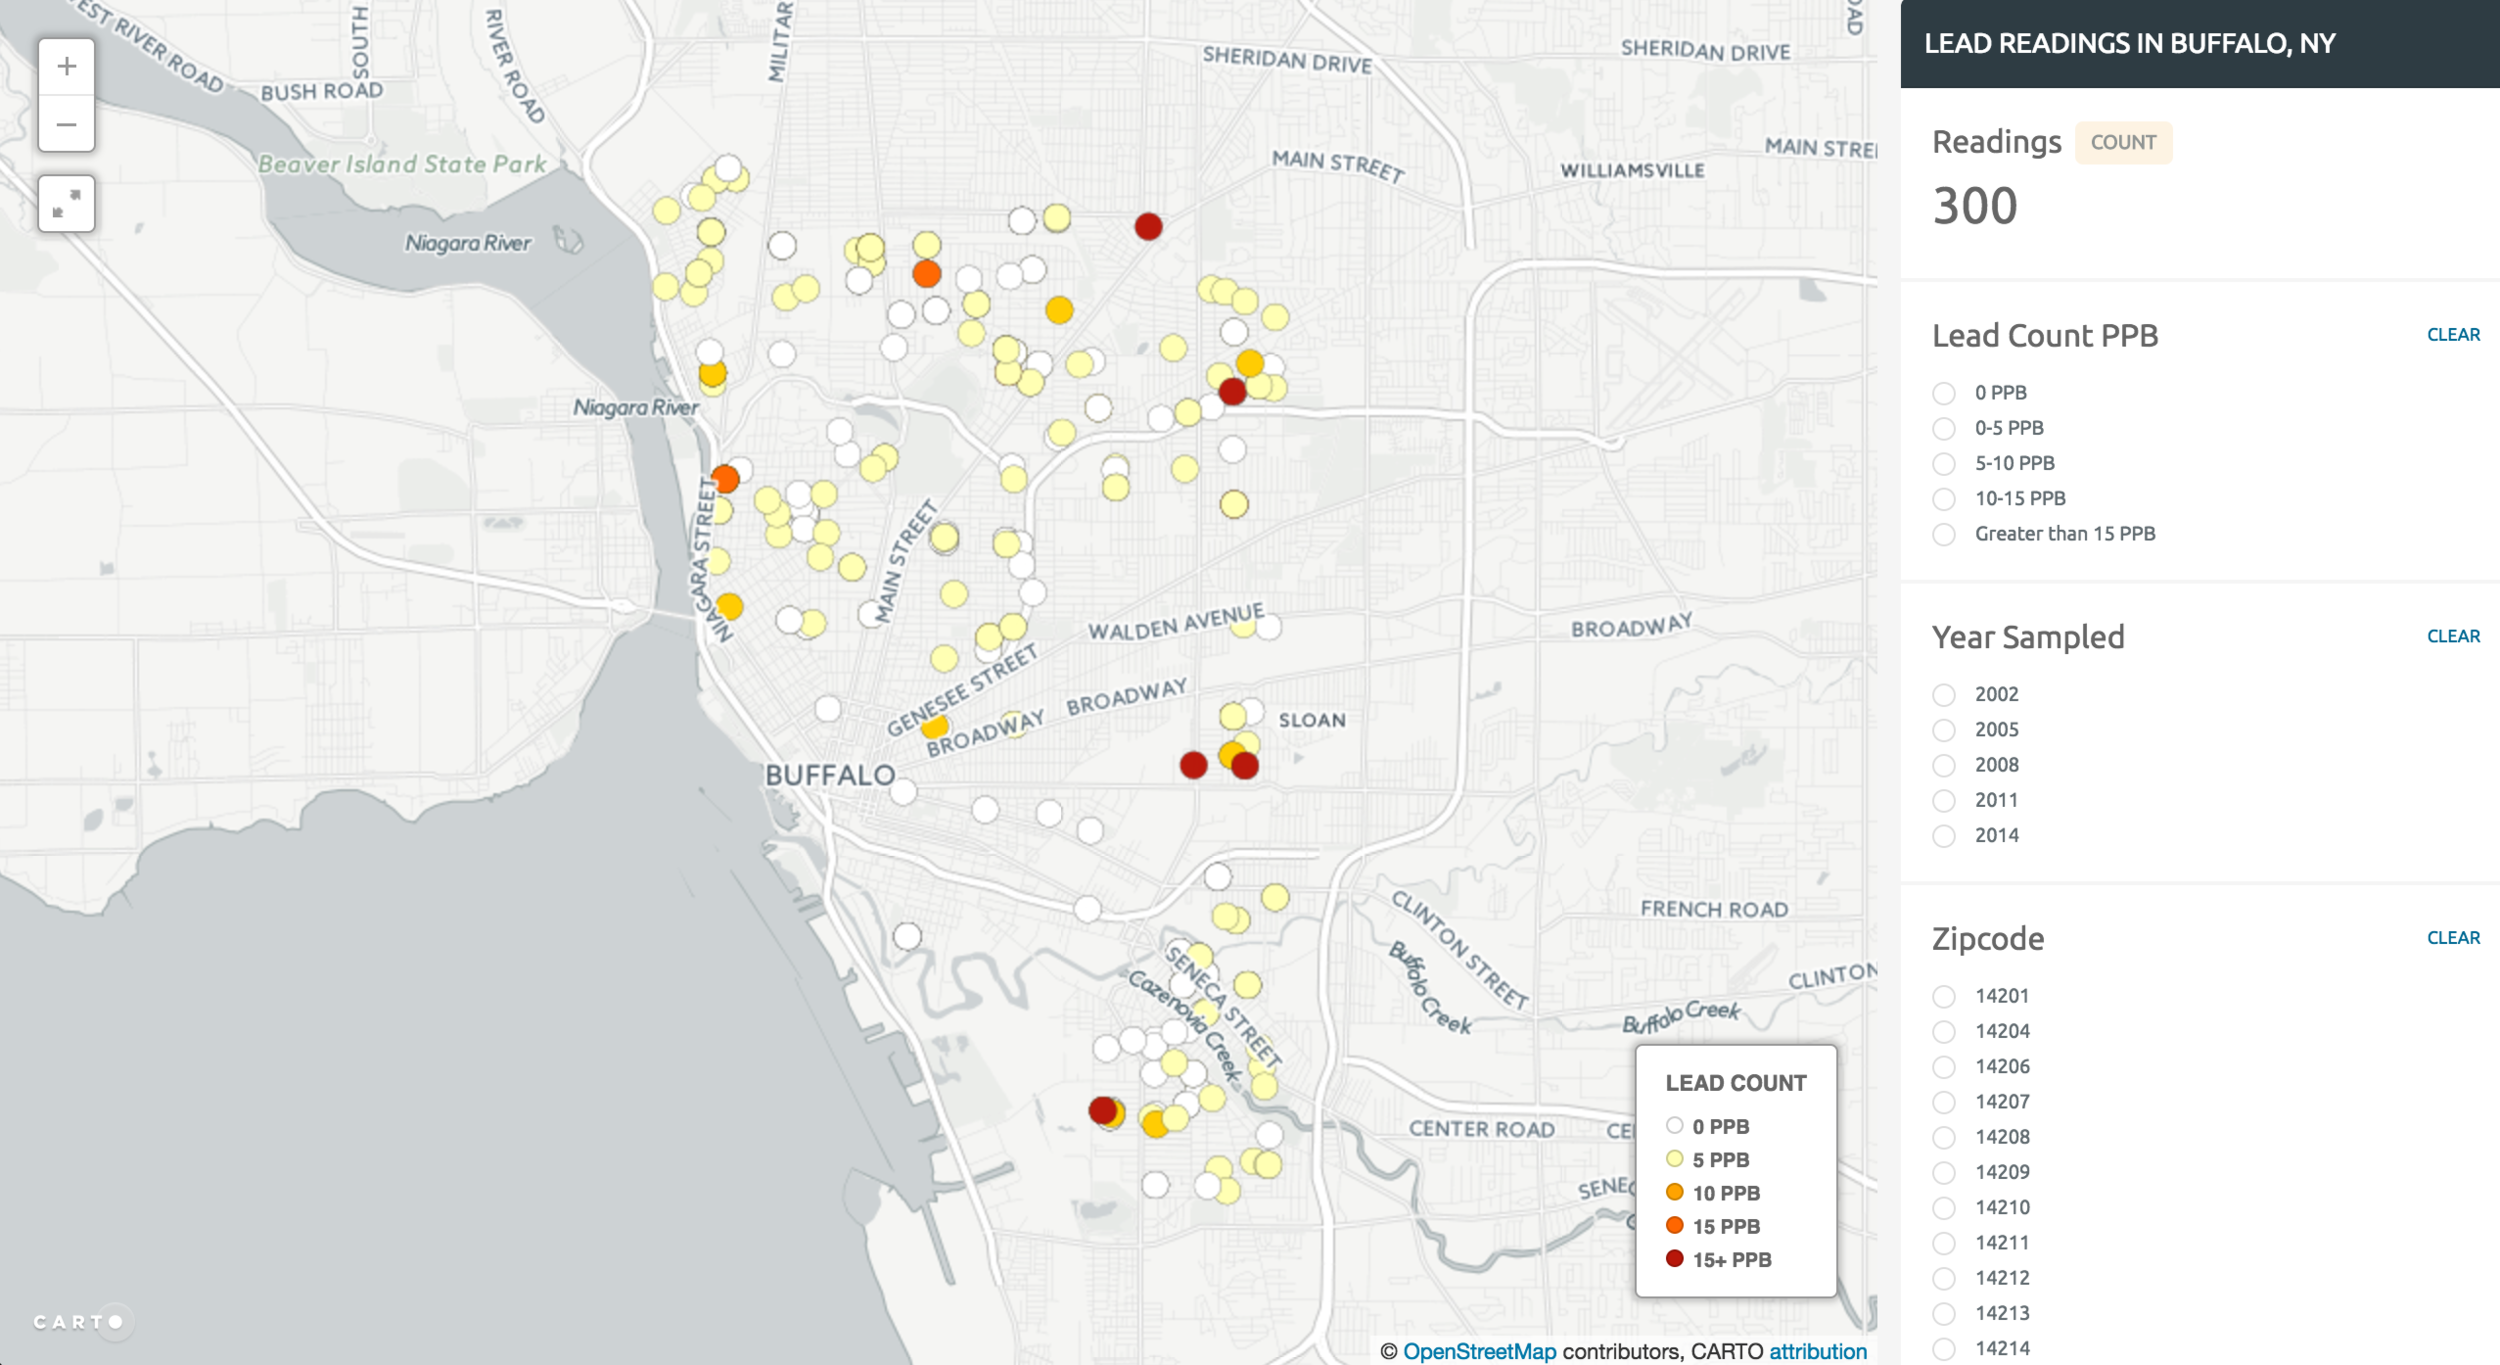This screenshot has width=2500, height=1365.
Task: Click the LEAD COUNT legend title
Action: pyautogui.click(x=1736, y=1083)
